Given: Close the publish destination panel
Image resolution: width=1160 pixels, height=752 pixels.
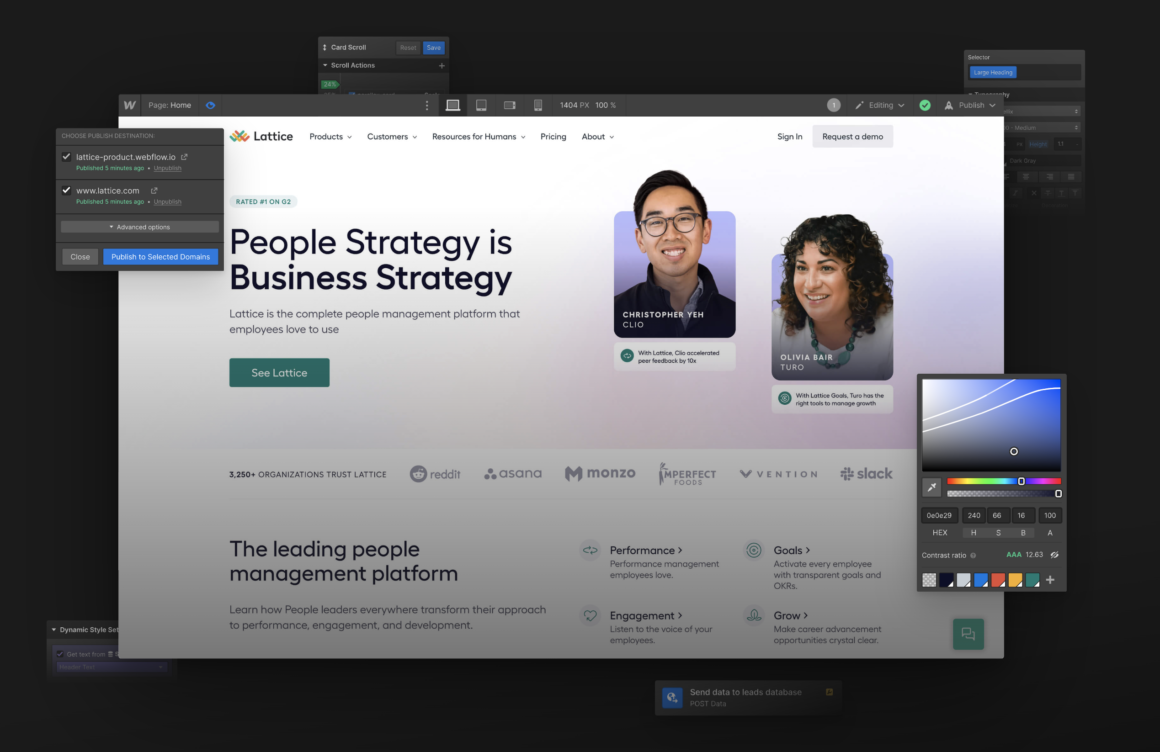Looking at the screenshot, I should click(x=80, y=257).
